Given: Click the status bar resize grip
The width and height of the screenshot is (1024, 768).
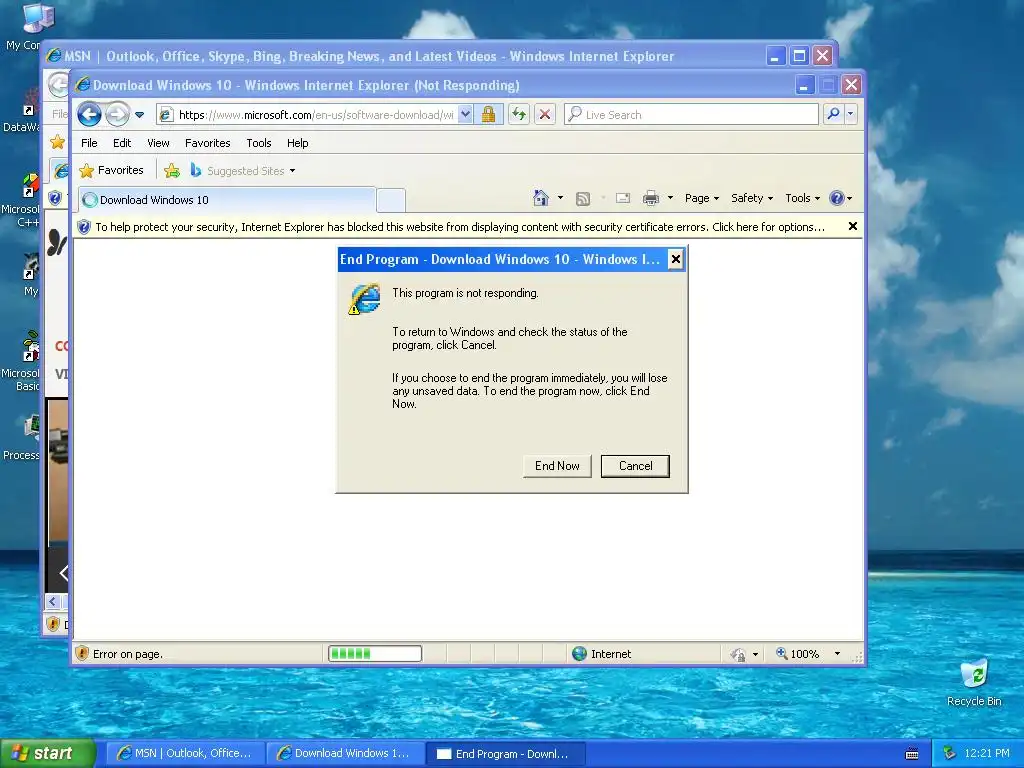Looking at the screenshot, I should pos(857,656).
